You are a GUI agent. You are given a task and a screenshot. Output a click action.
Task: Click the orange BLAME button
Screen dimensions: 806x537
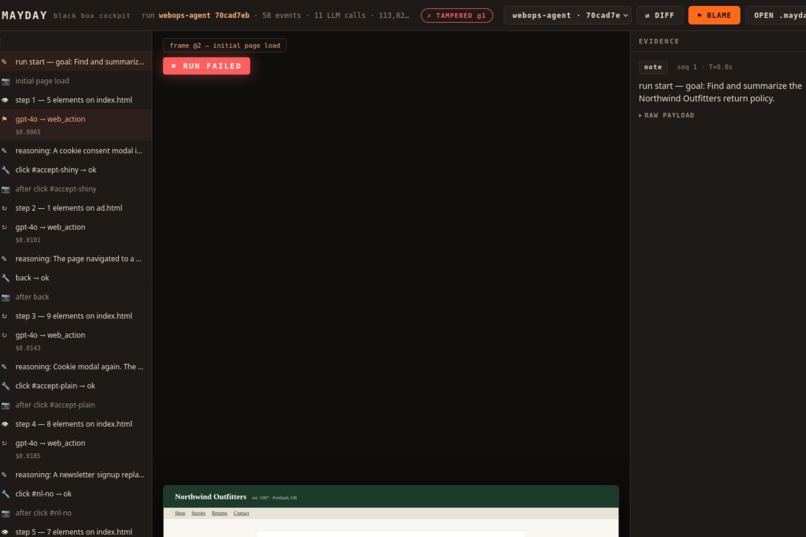pyautogui.click(x=714, y=15)
